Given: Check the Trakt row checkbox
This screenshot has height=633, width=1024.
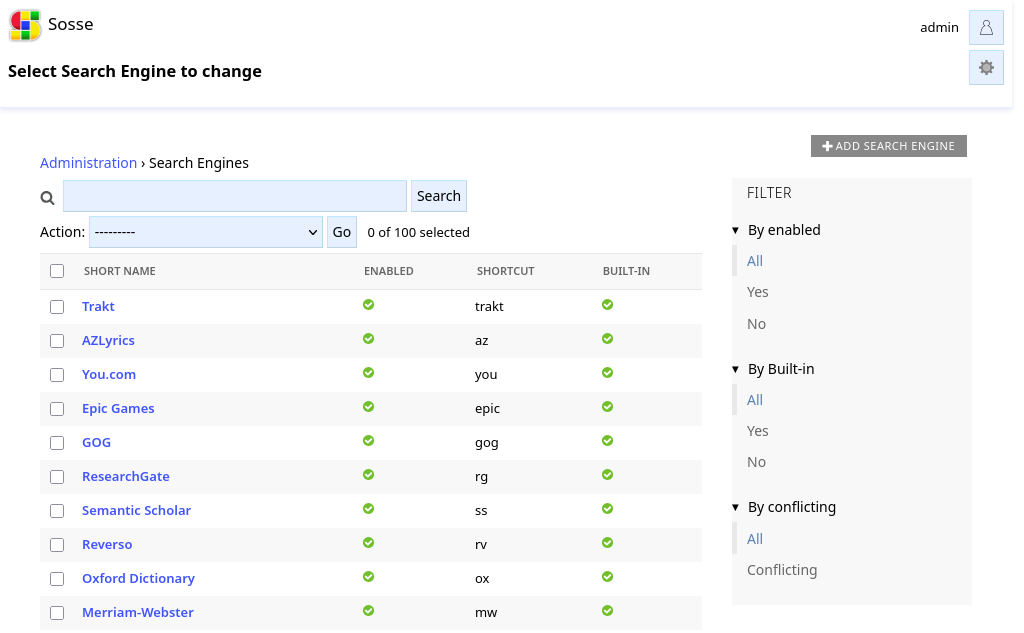Looking at the screenshot, I should [x=57, y=307].
